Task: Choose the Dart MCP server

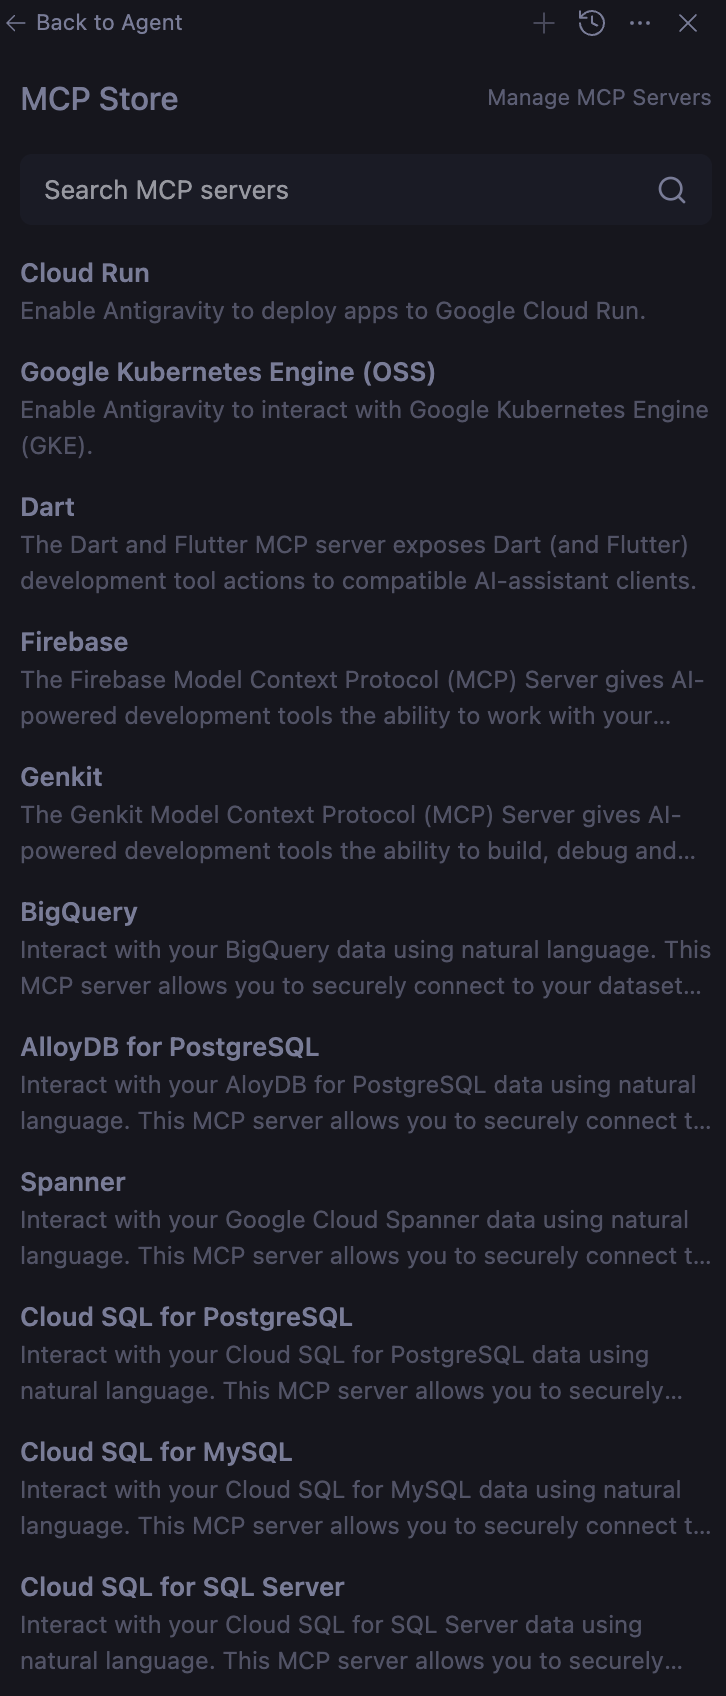Action: coord(48,507)
